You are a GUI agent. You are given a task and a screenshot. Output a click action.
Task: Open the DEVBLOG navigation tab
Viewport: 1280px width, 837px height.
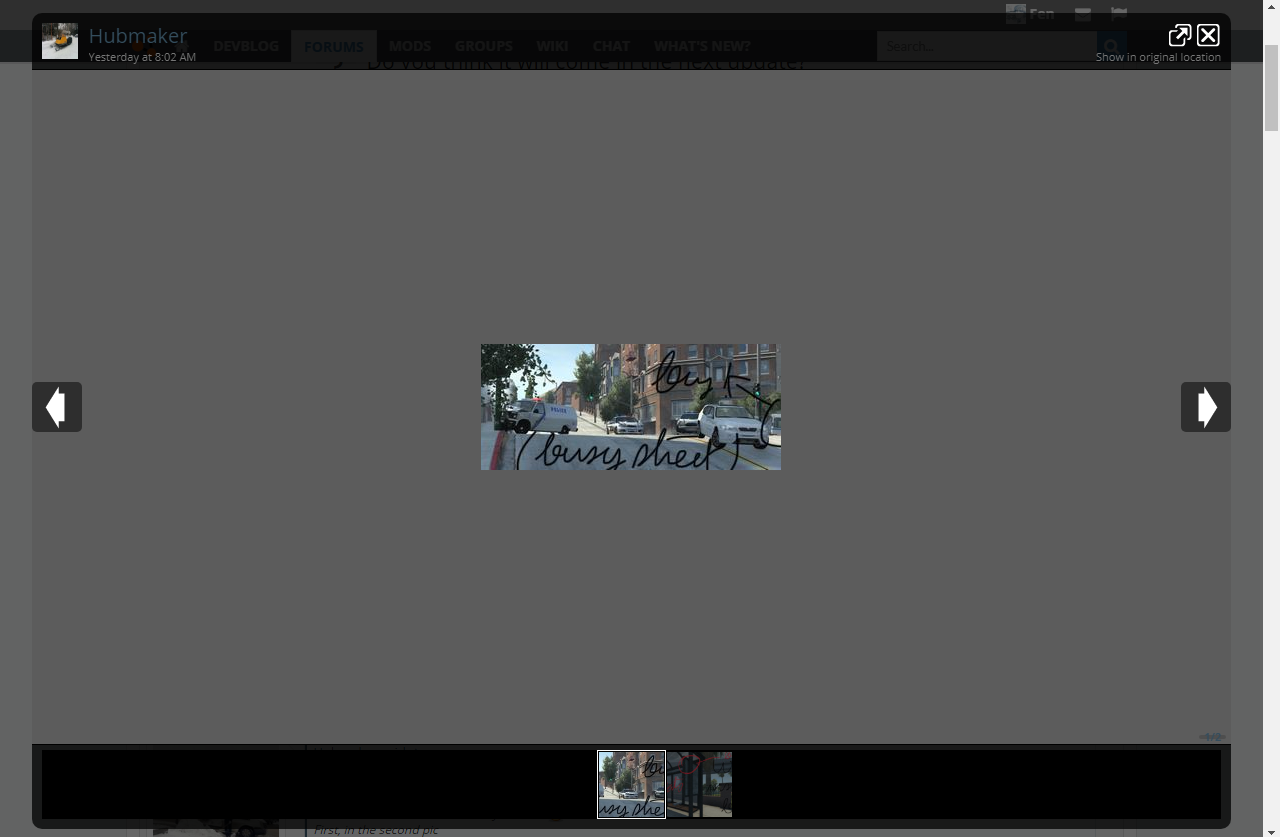tap(246, 46)
